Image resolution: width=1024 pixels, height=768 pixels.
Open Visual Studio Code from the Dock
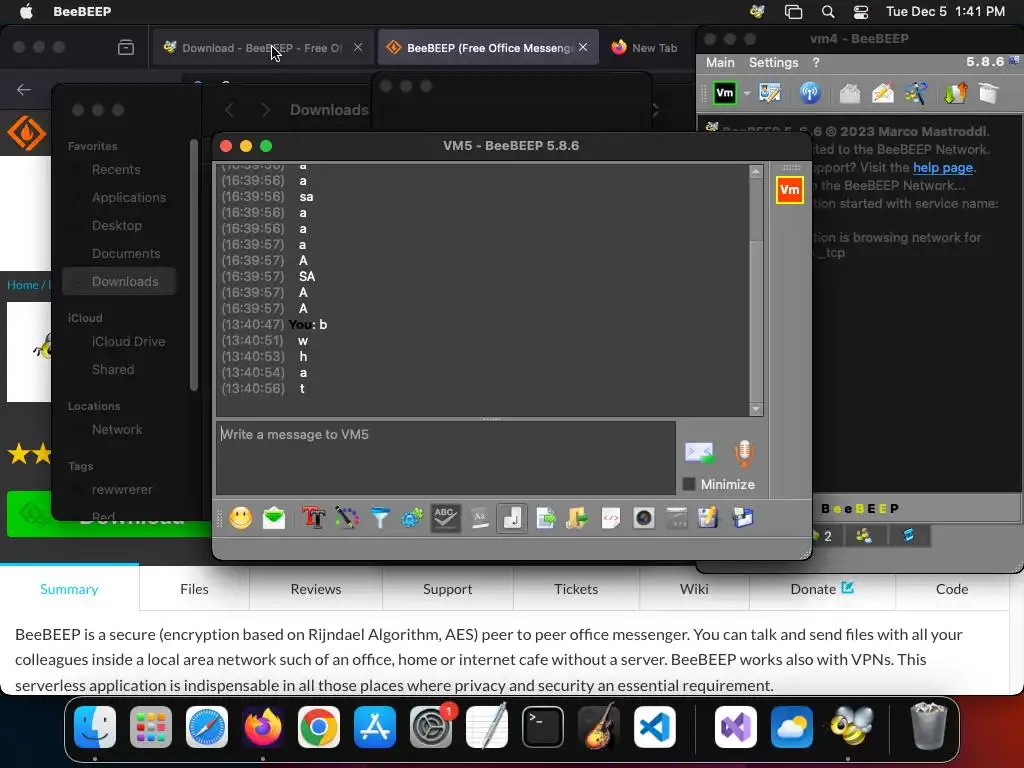pyautogui.click(x=654, y=727)
